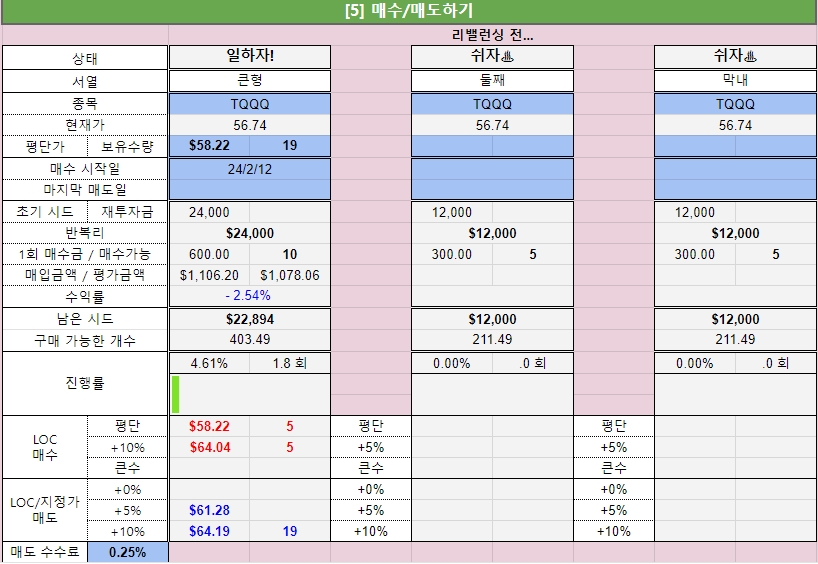This screenshot has height=564, width=818.
Task: Select the 403.49 purchasable count cell
Action: 250,340
